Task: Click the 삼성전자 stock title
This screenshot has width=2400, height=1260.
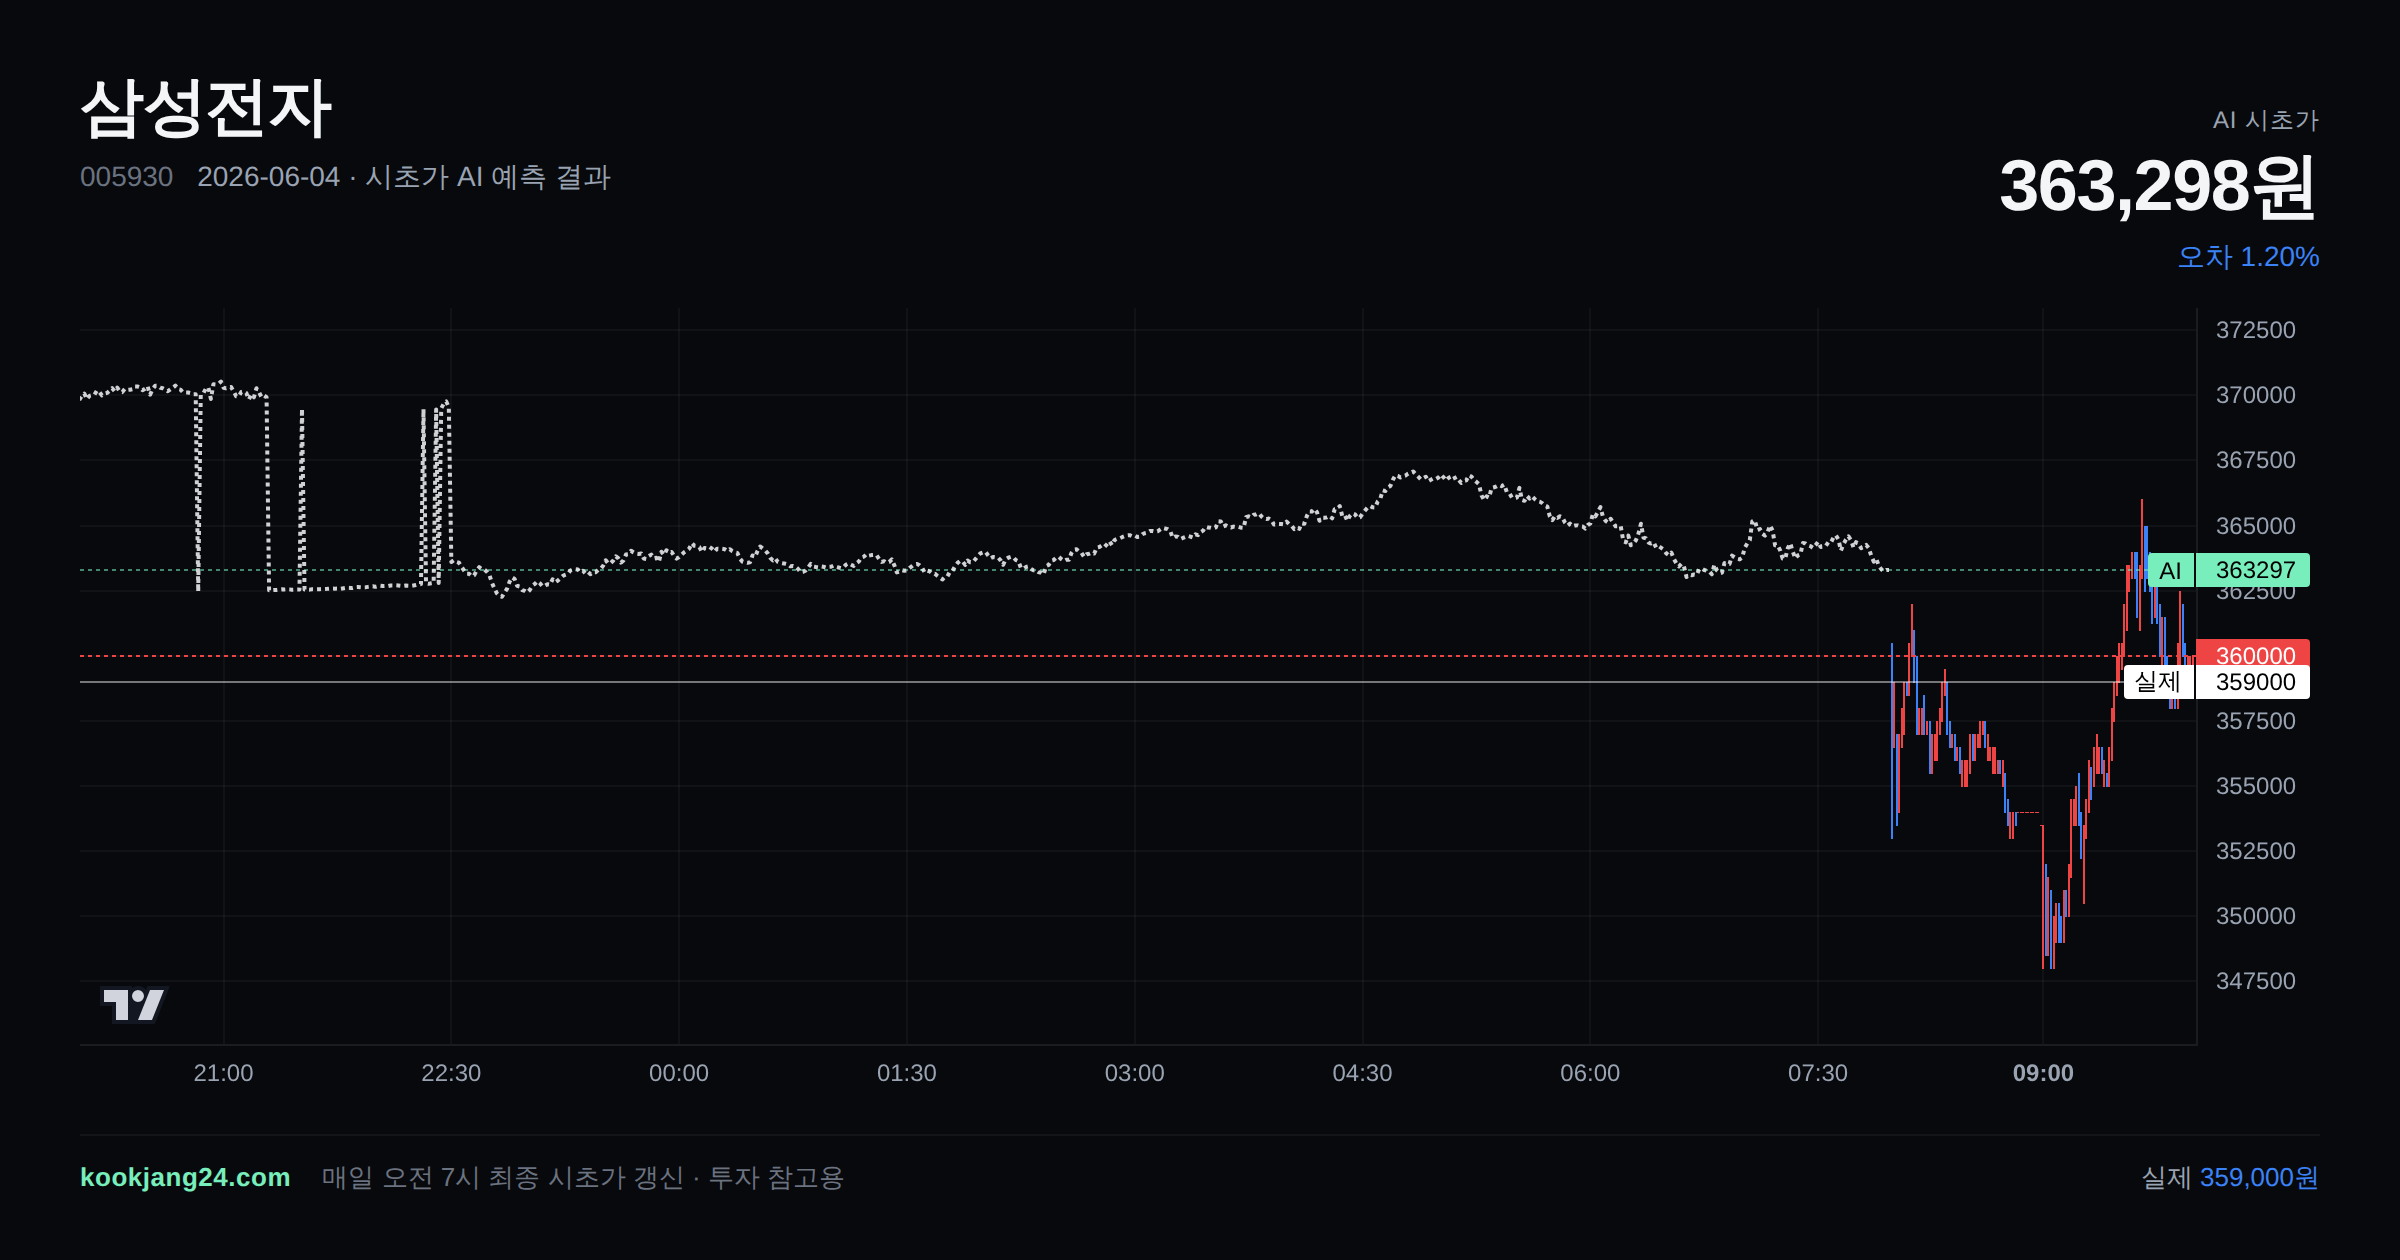Action: [x=206, y=108]
